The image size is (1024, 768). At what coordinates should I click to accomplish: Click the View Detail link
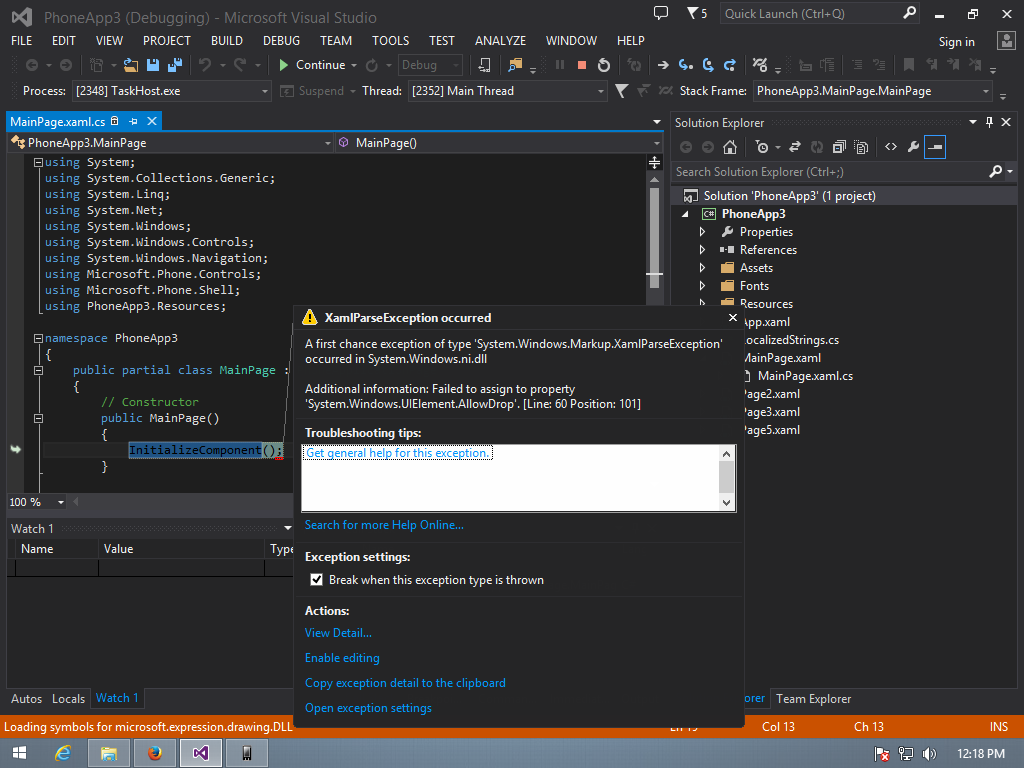338,633
